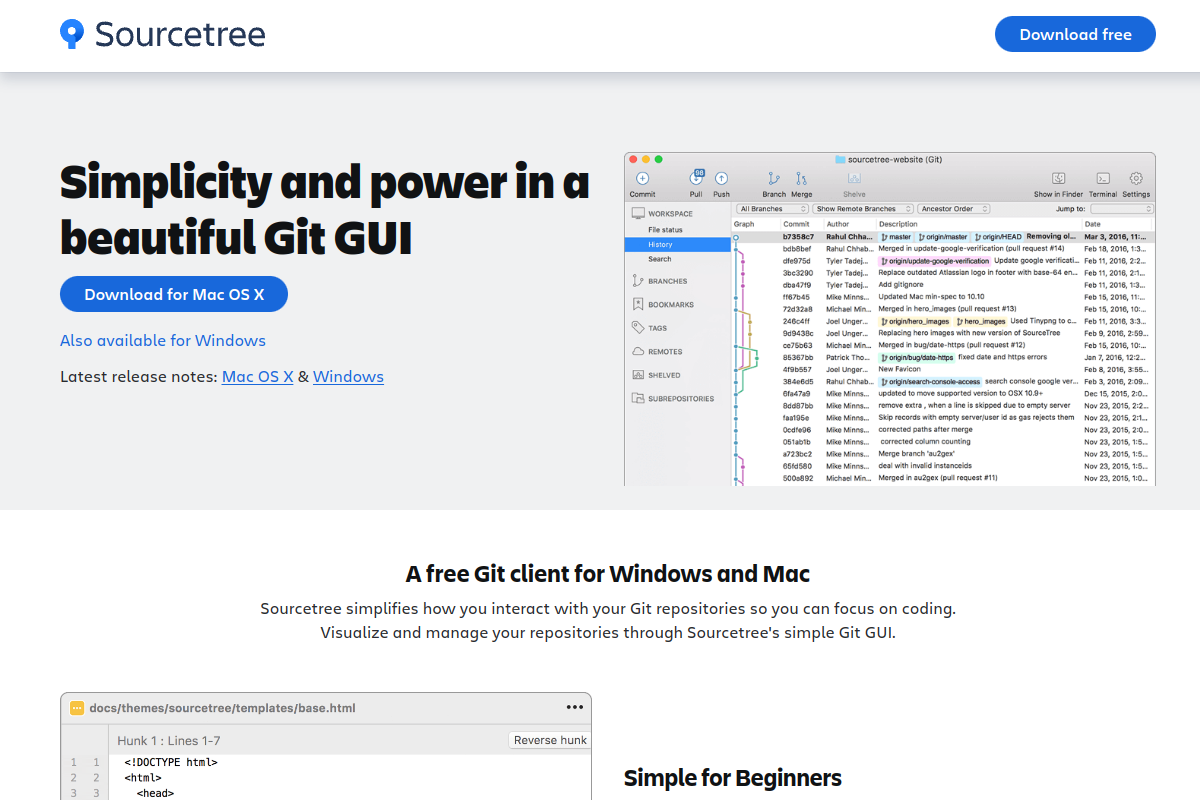Click the Pull icon with badge
The image size is (1200, 800).
696,178
